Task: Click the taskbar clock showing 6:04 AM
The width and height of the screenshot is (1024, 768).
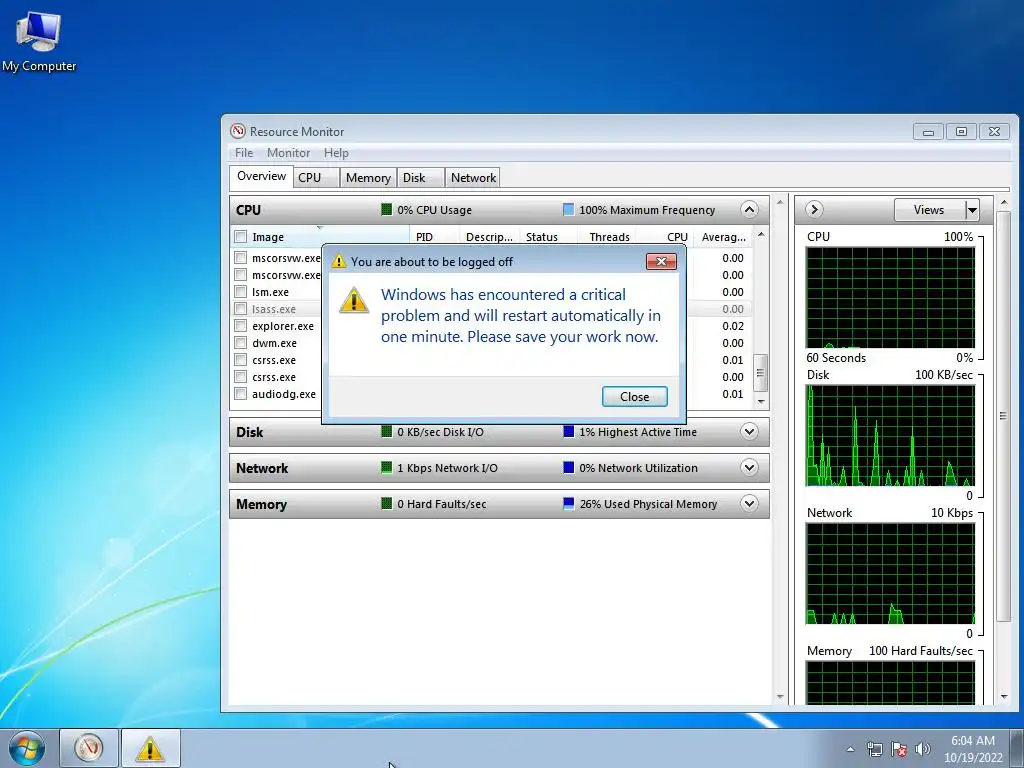Action: (x=972, y=749)
